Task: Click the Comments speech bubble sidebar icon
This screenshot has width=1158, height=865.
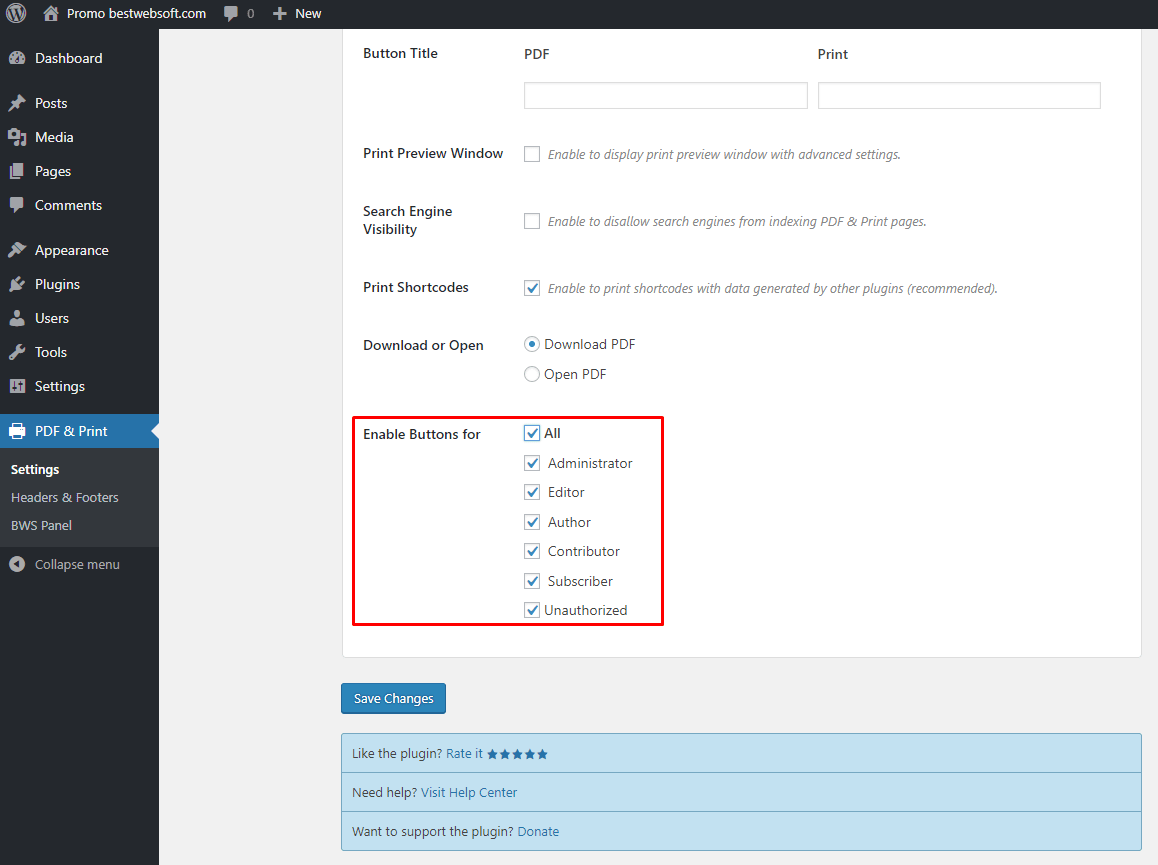Action: pos(17,205)
